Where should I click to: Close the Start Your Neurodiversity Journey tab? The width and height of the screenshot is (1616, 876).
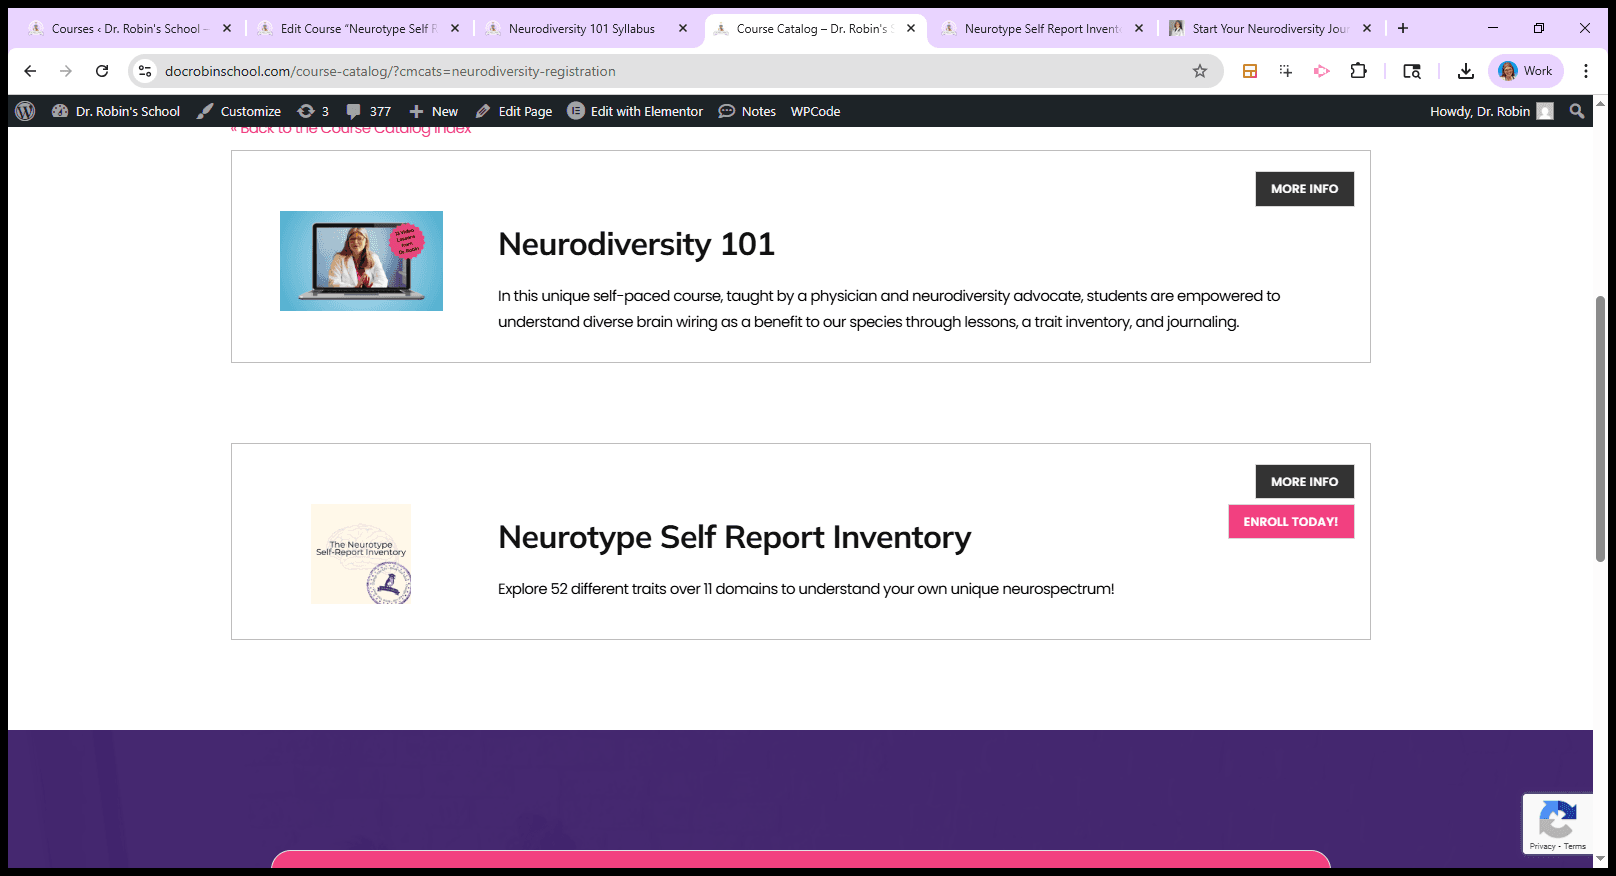click(1367, 28)
